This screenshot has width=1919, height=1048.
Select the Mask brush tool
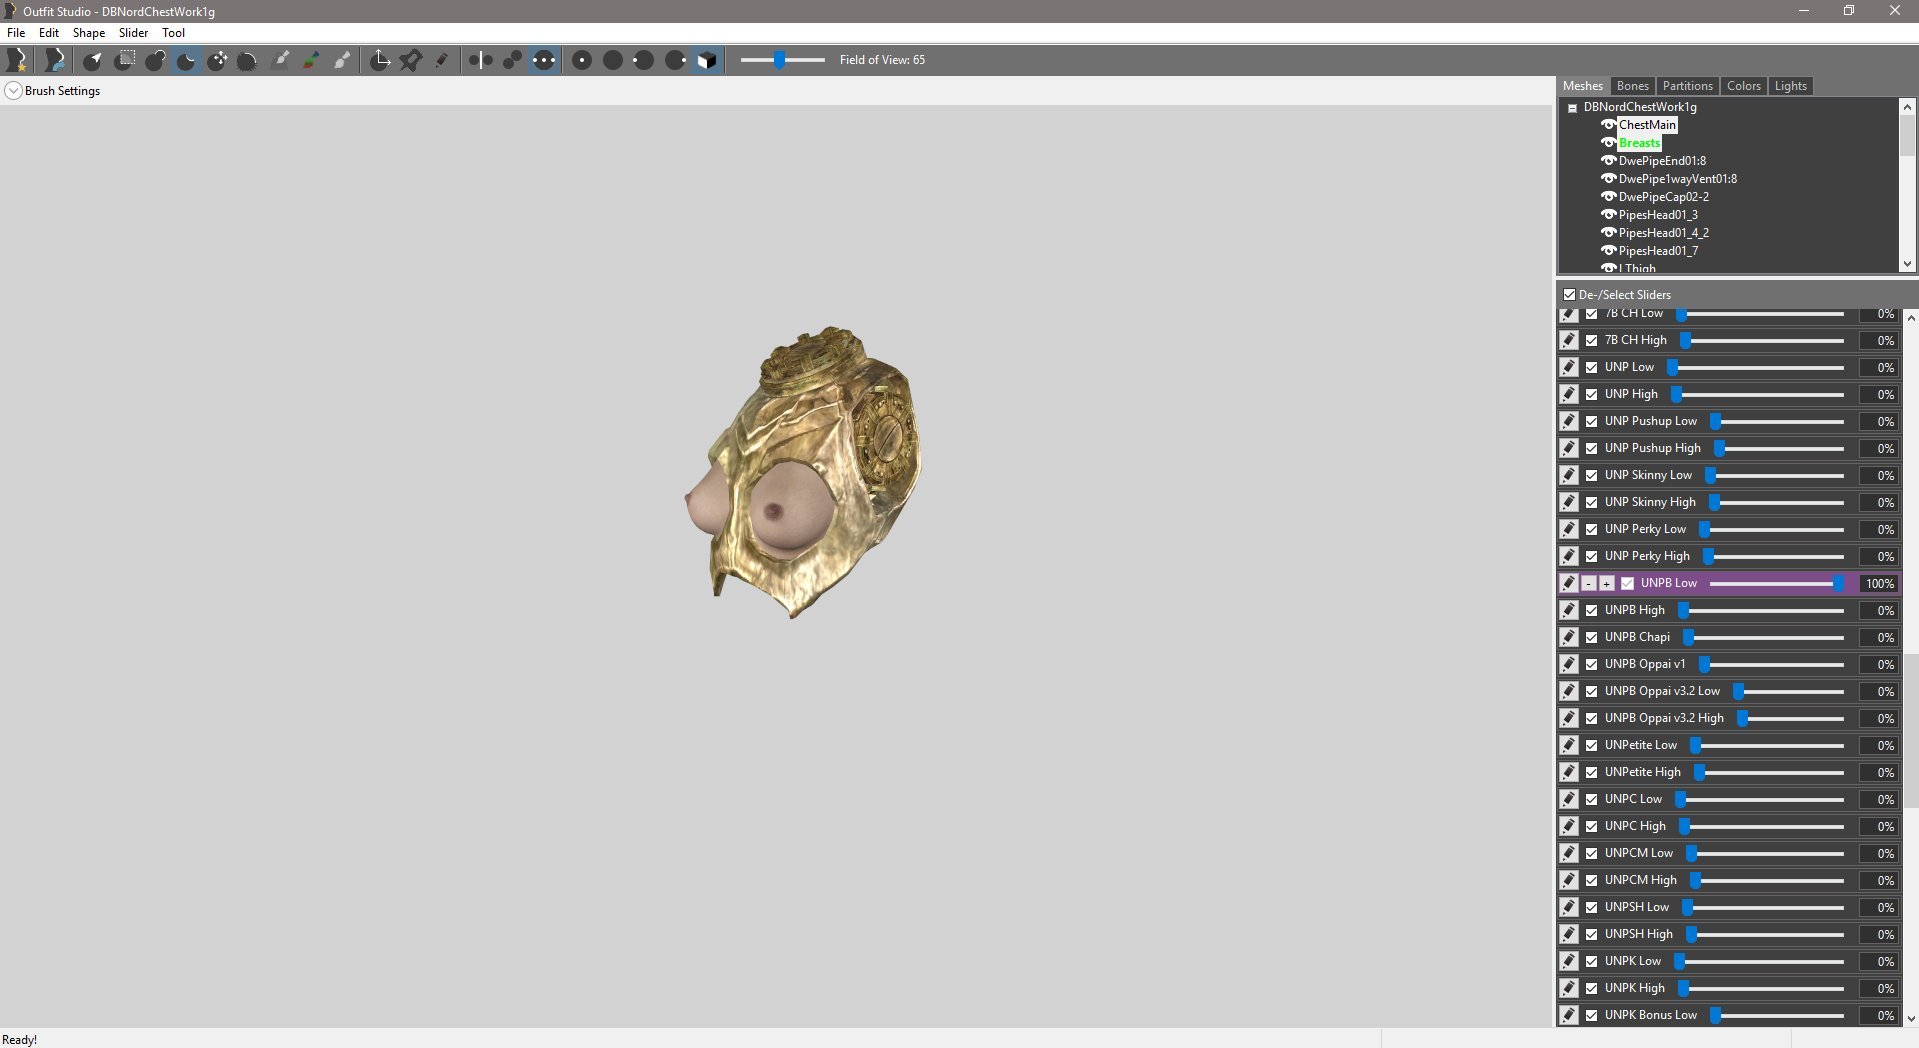coord(124,61)
